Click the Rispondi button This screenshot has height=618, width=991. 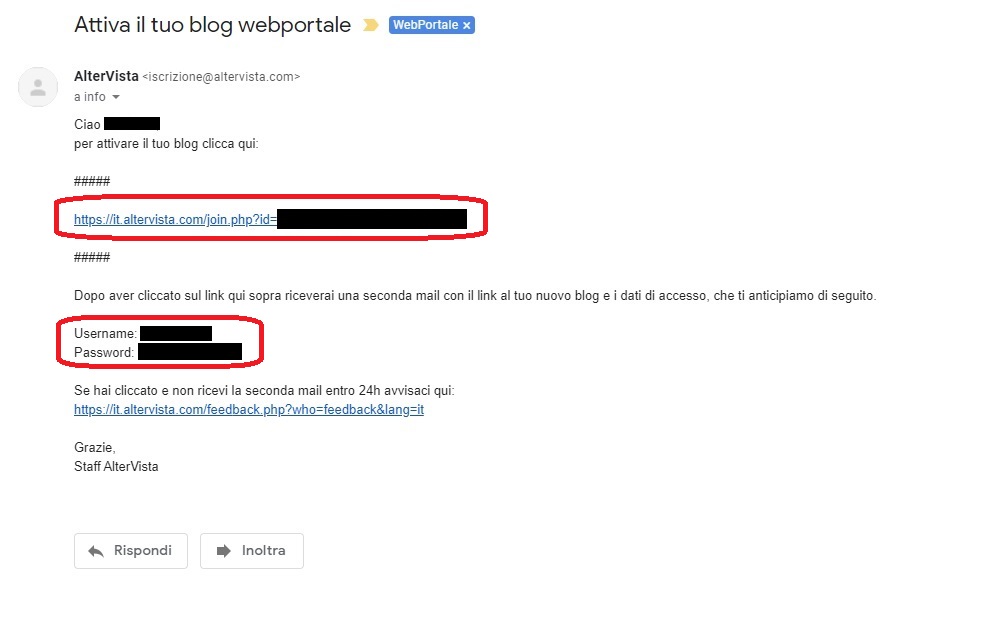[x=131, y=550]
